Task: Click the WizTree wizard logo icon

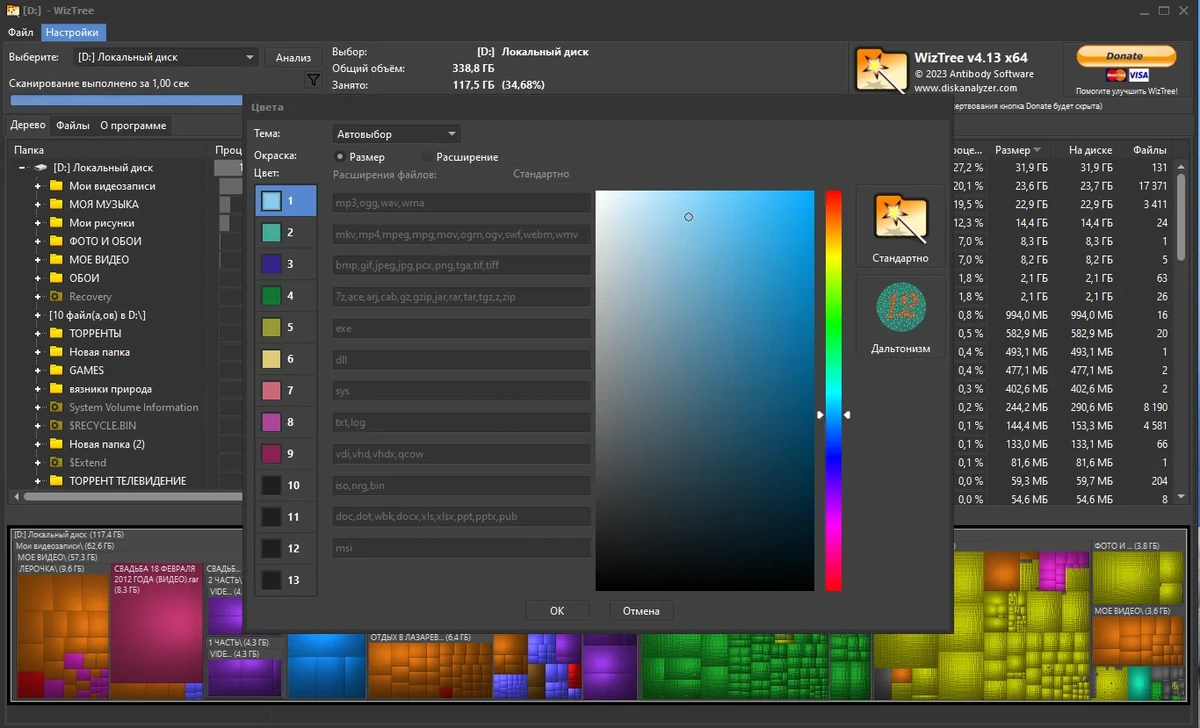Action: click(880, 72)
